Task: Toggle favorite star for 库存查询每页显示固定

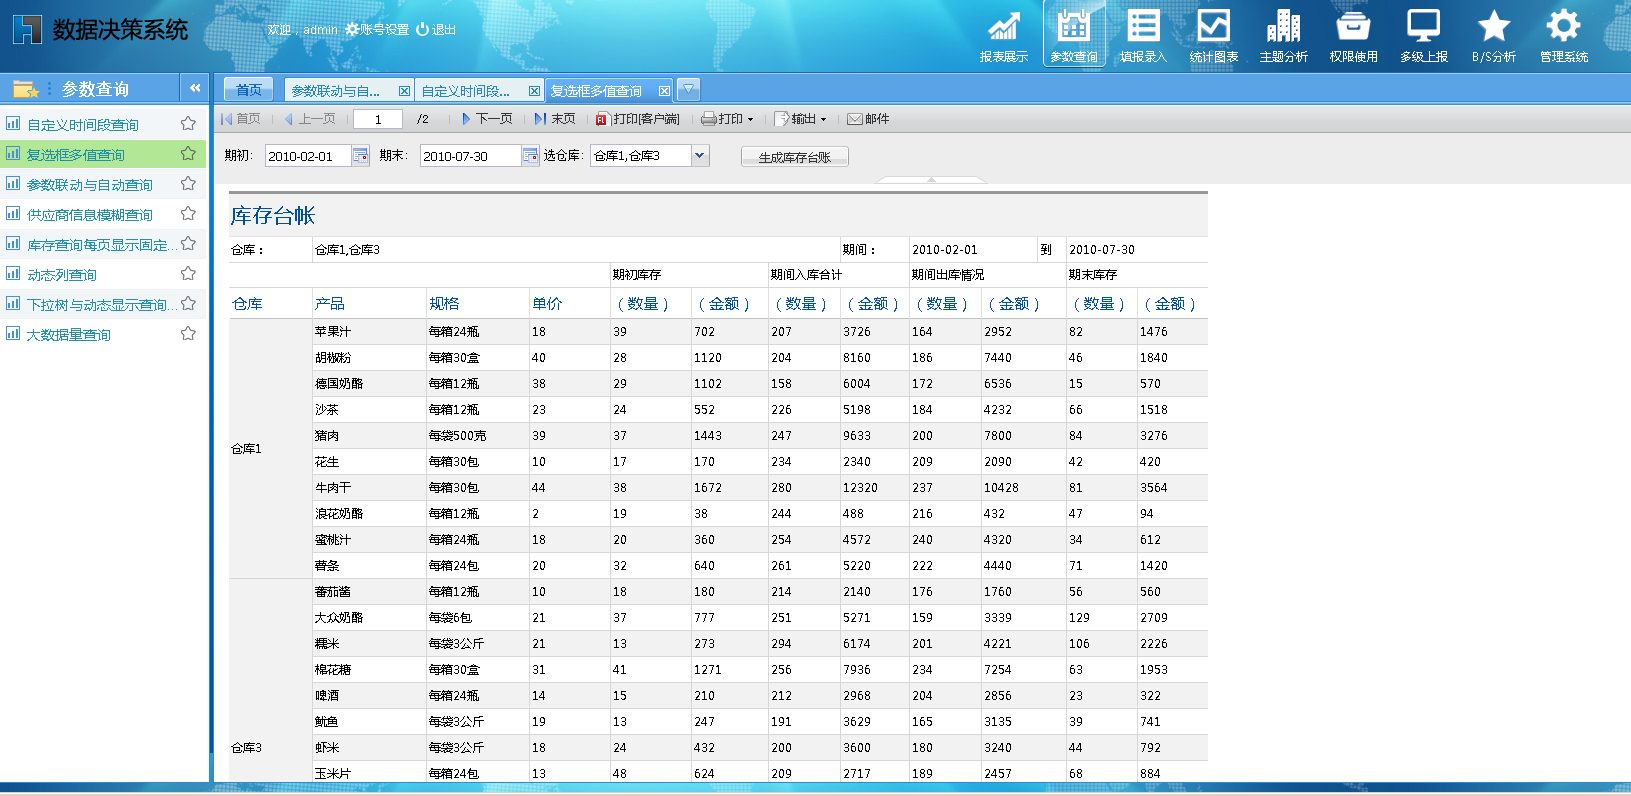Action: pyautogui.click(x=188, y=244)
